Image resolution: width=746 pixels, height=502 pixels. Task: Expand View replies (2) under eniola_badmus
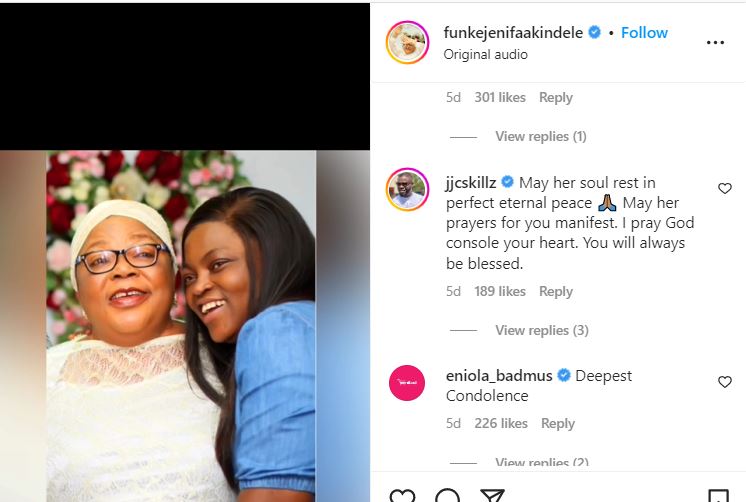541,462
